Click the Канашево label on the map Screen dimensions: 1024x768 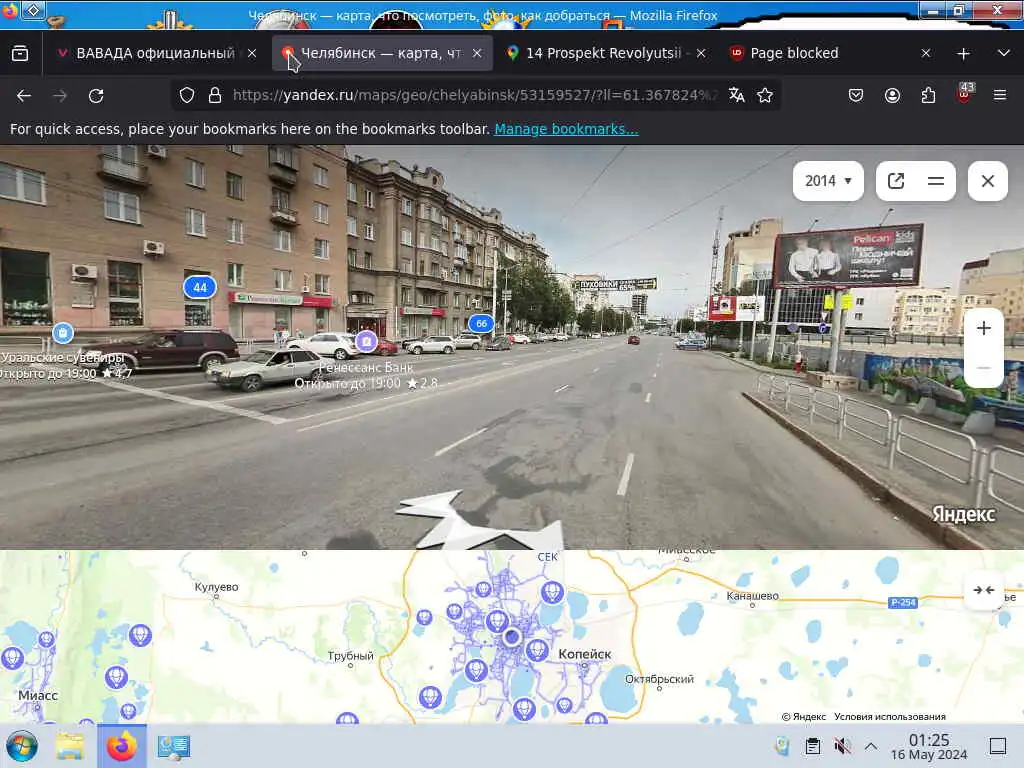(752, 596)
